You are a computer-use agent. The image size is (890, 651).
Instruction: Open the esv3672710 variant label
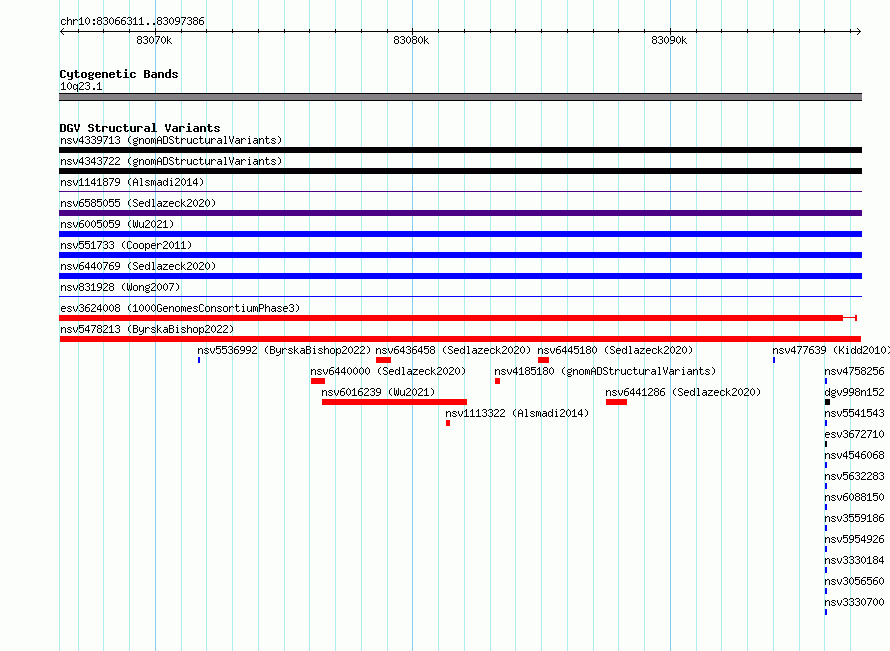(854, 434)
